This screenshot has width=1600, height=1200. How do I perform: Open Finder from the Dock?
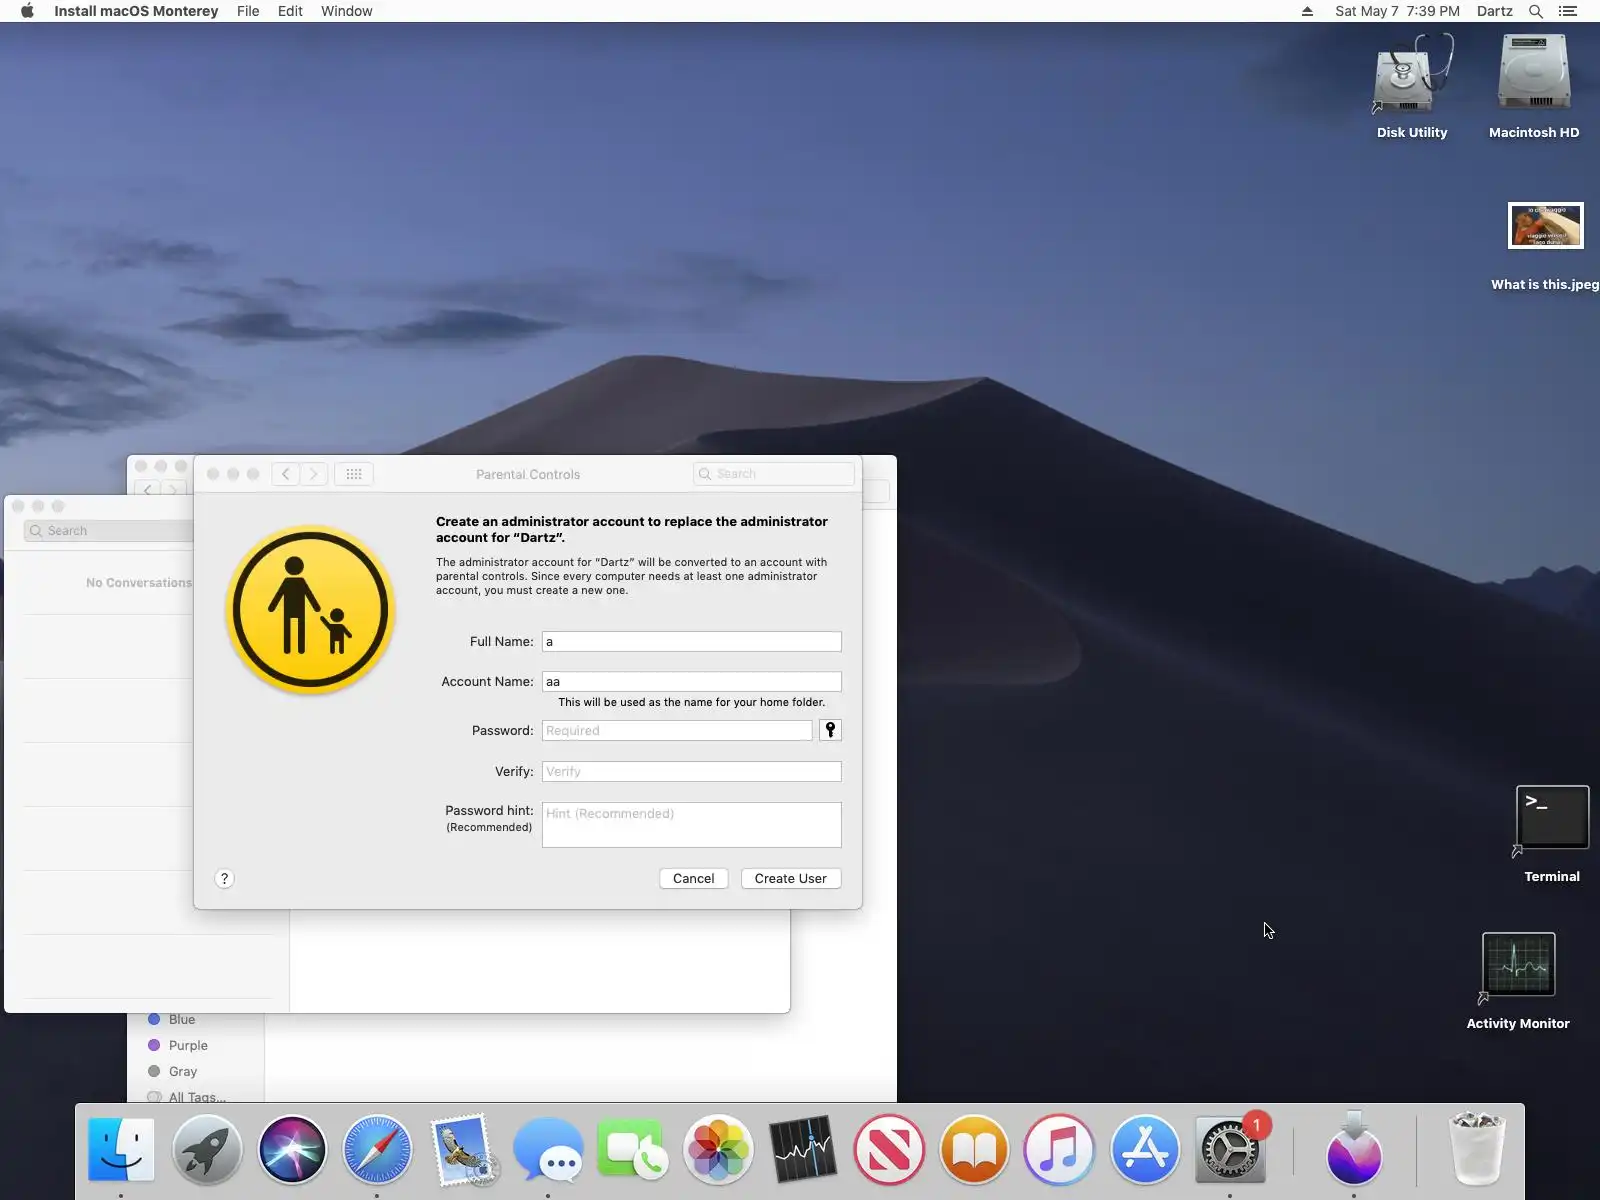(121, 1149)
